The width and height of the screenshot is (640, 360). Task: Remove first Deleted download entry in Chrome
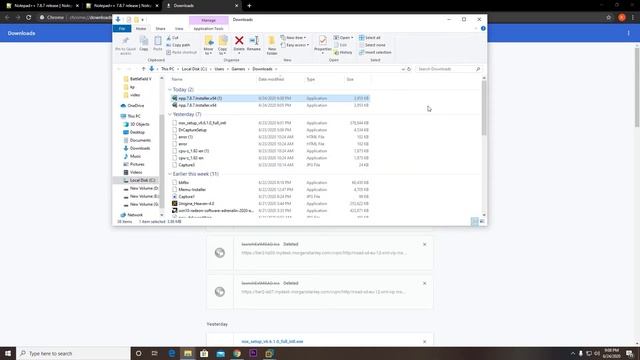[x=424, y=244]
